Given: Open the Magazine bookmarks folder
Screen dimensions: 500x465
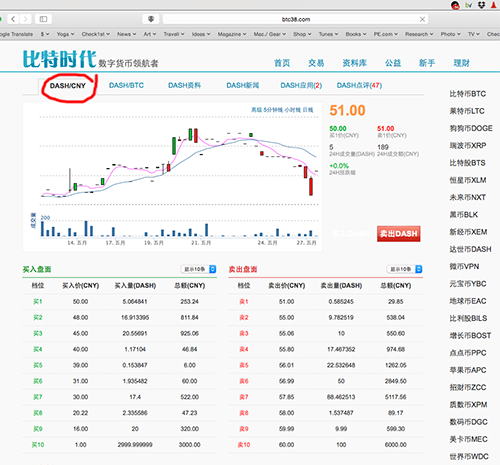Looking at the screenshot, I should [232, 34].
